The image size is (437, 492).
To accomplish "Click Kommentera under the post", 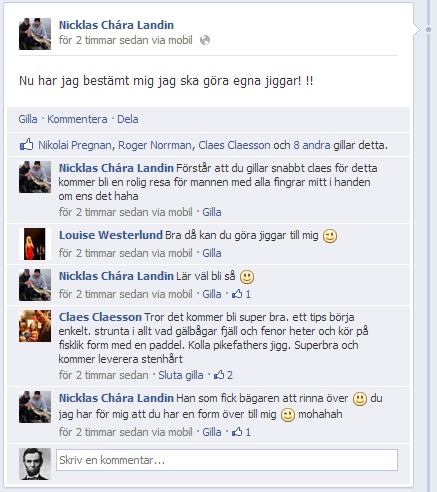I will (77, 119).
